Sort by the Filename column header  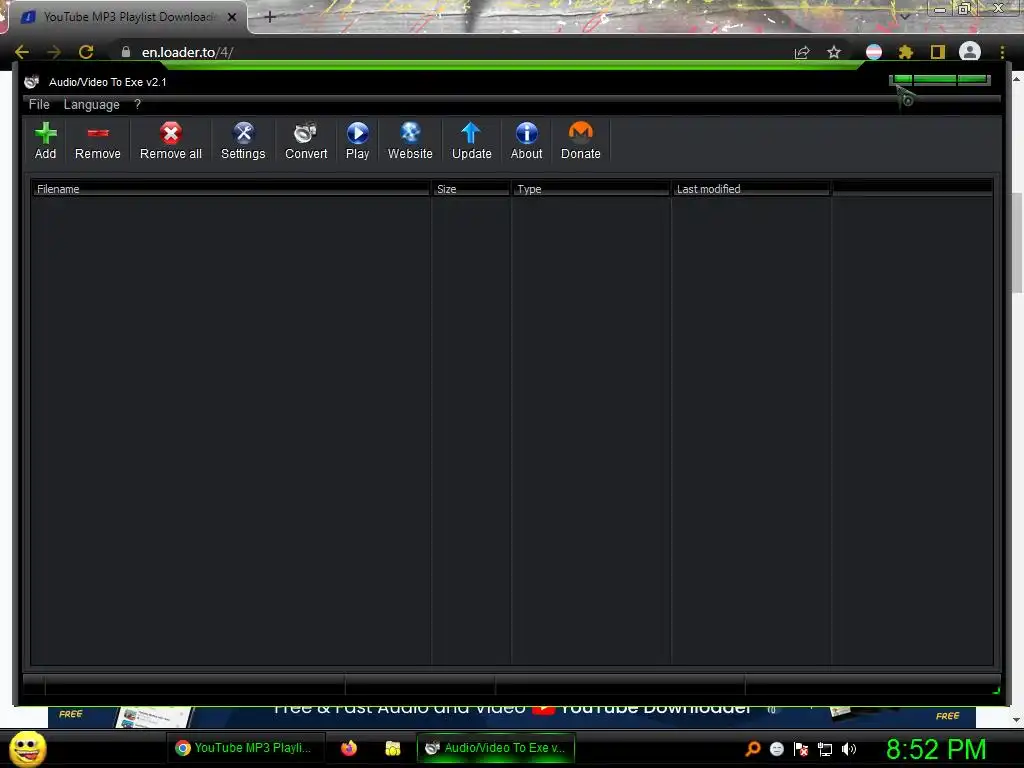point(231,189)
